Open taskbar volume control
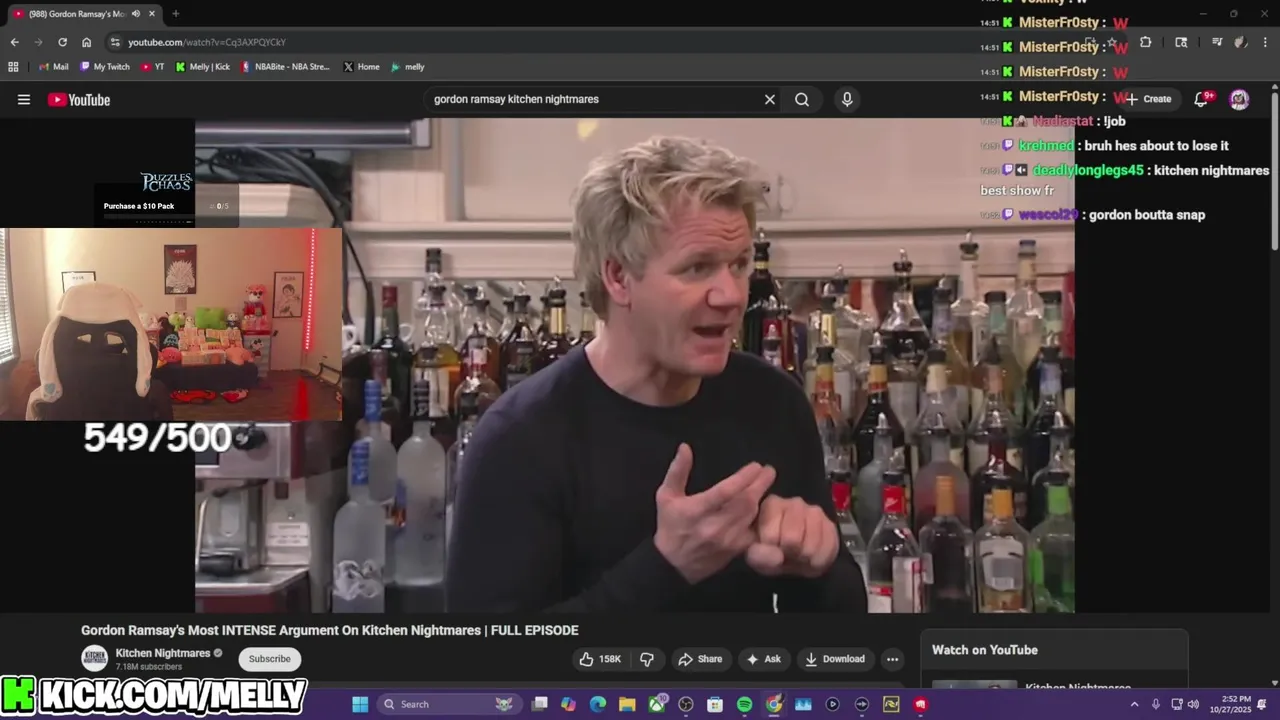This screenshot has width=1280, height=720. pos(1193,704)
